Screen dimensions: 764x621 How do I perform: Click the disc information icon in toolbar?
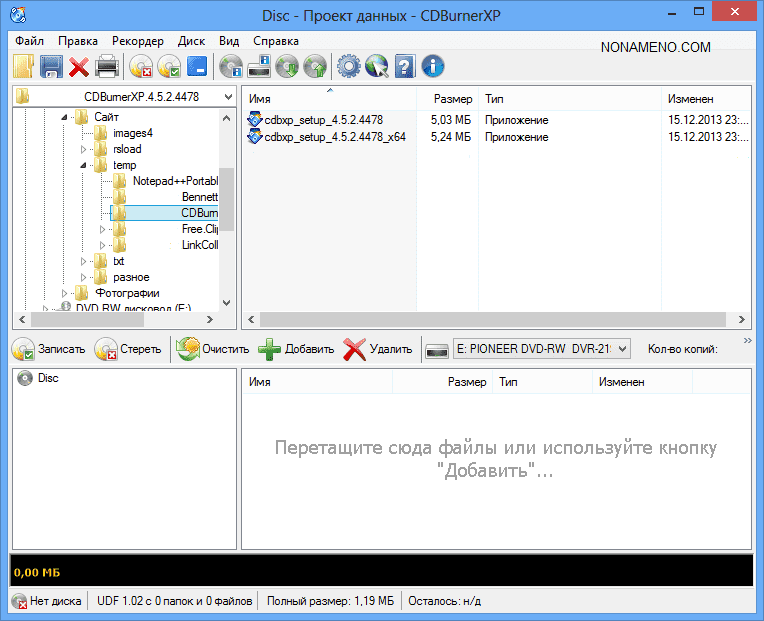[231, 67]
